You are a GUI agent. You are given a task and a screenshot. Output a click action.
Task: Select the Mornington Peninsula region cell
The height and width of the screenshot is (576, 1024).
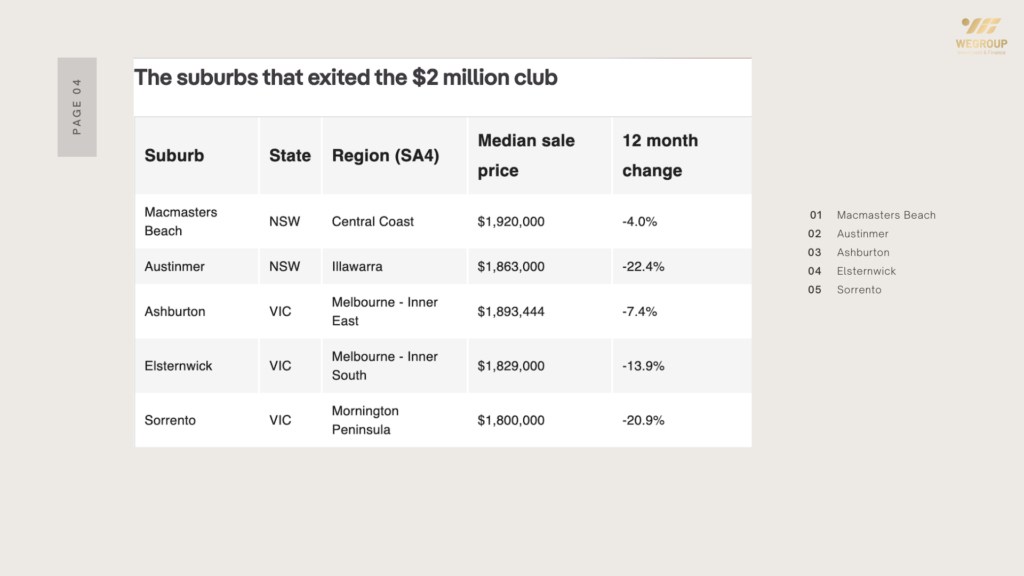pyautogui.click(x=365, y=420)
